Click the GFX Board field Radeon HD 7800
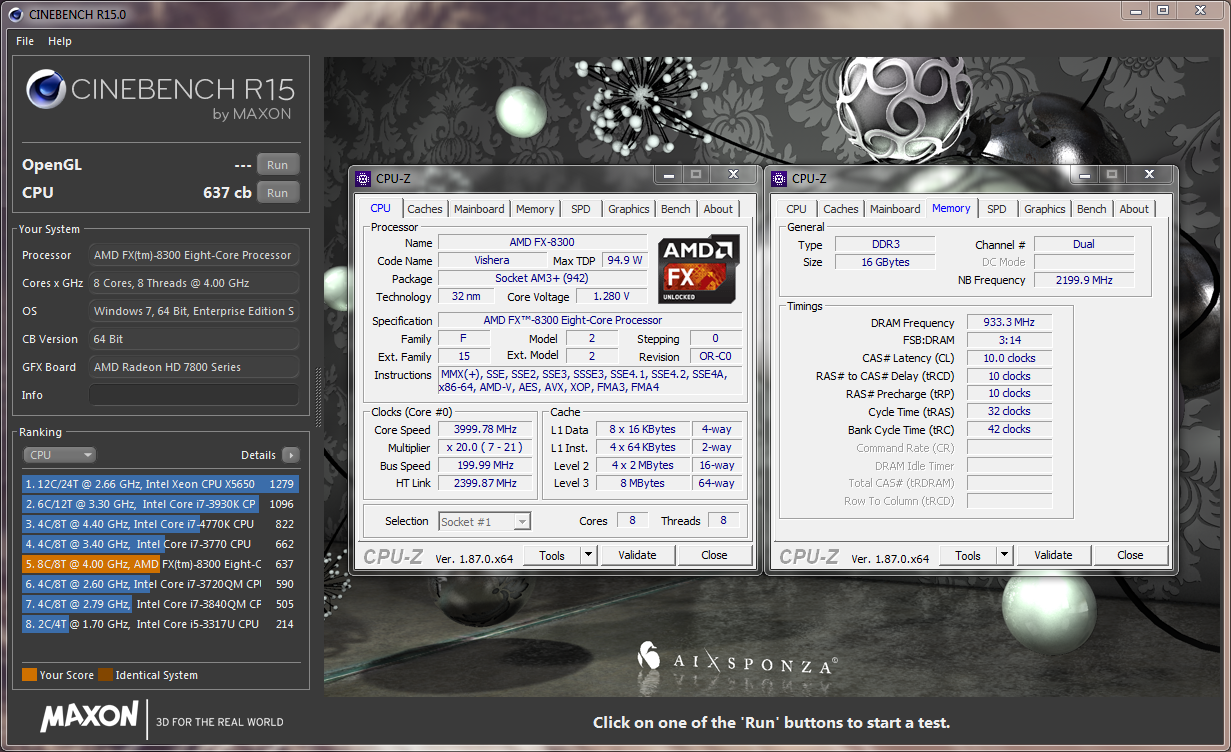The width and height of the screenshot is (1231, 752). [x=194, y=367]
